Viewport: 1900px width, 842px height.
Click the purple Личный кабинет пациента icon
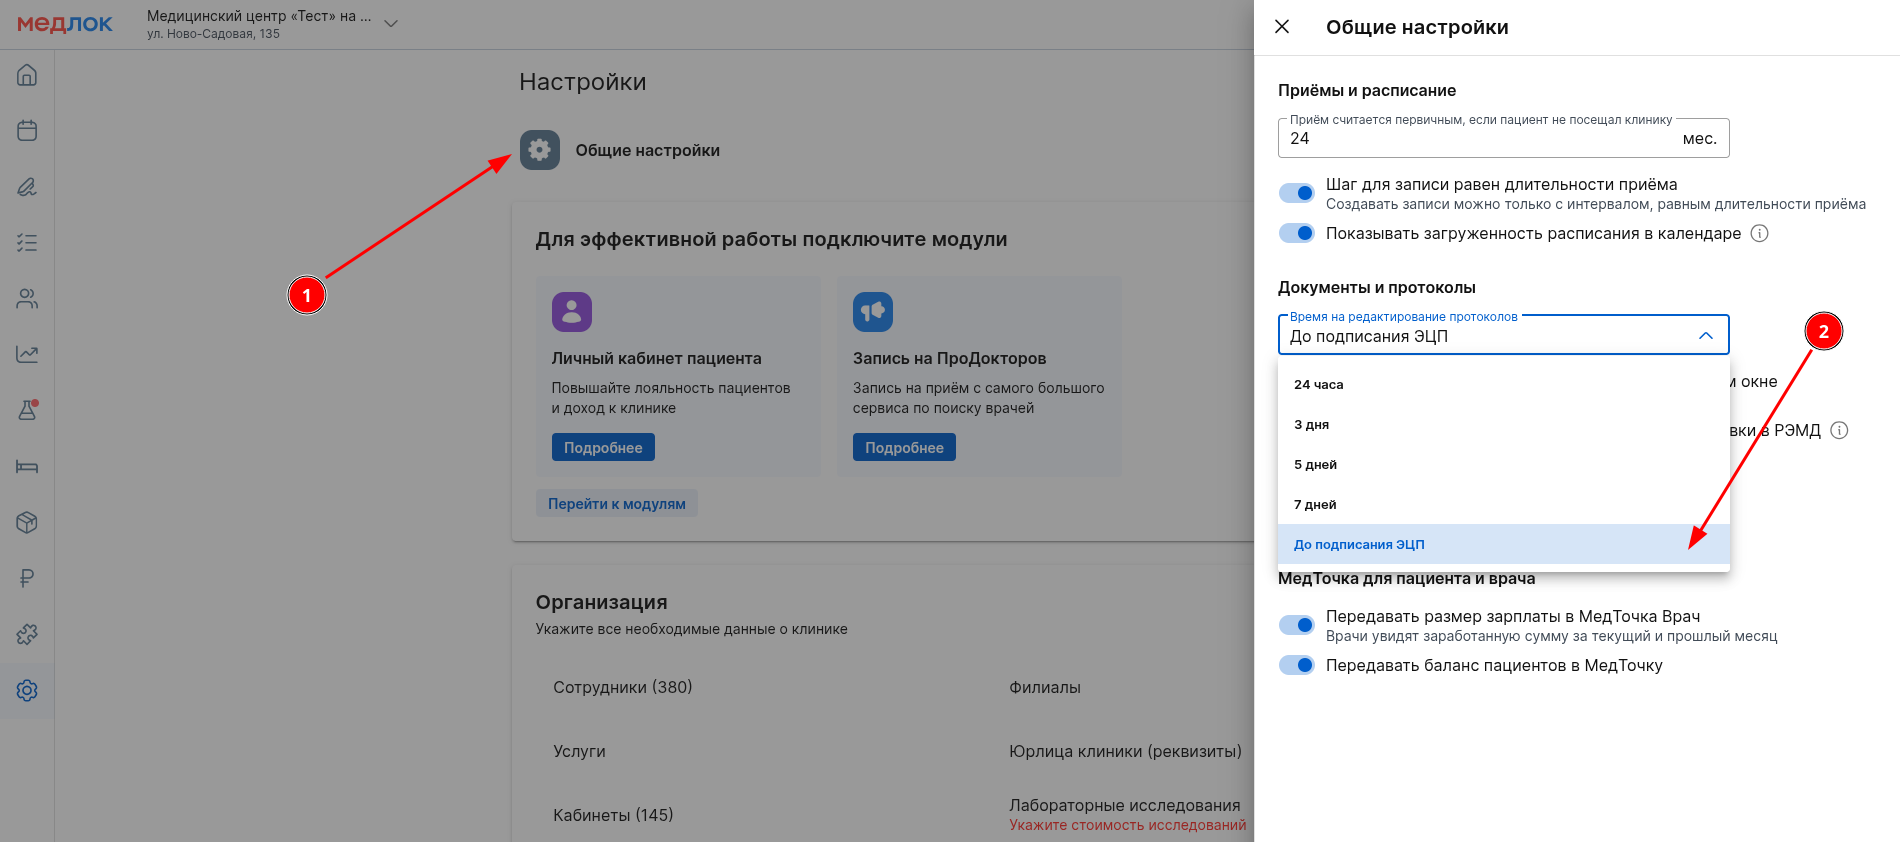click(572, 312)
